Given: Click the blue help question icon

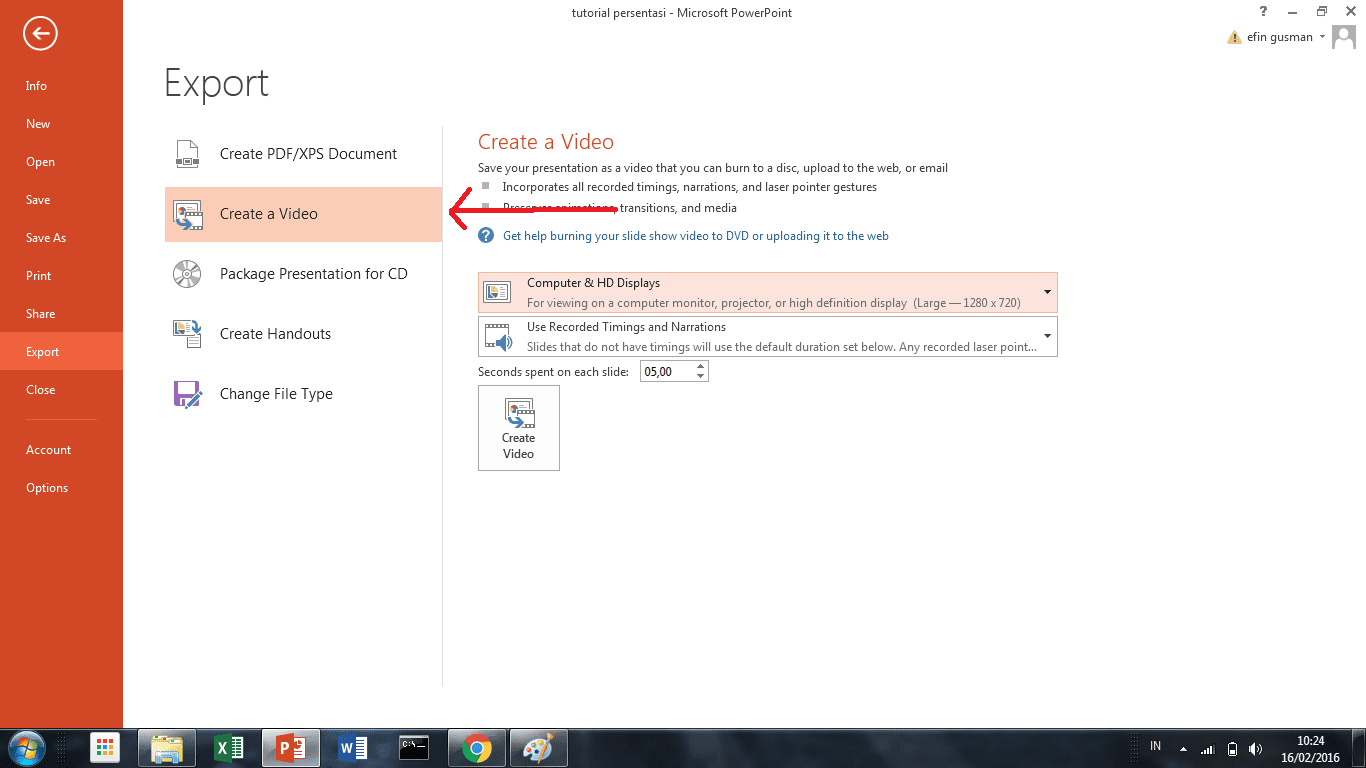Looking at the screenshot, I should coord(486,236).
